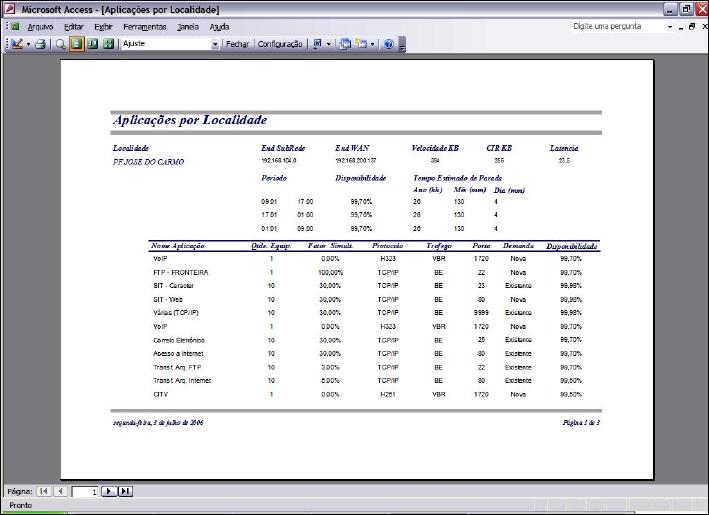Click 'Nome Aplicação' column header

click(178, 246)
